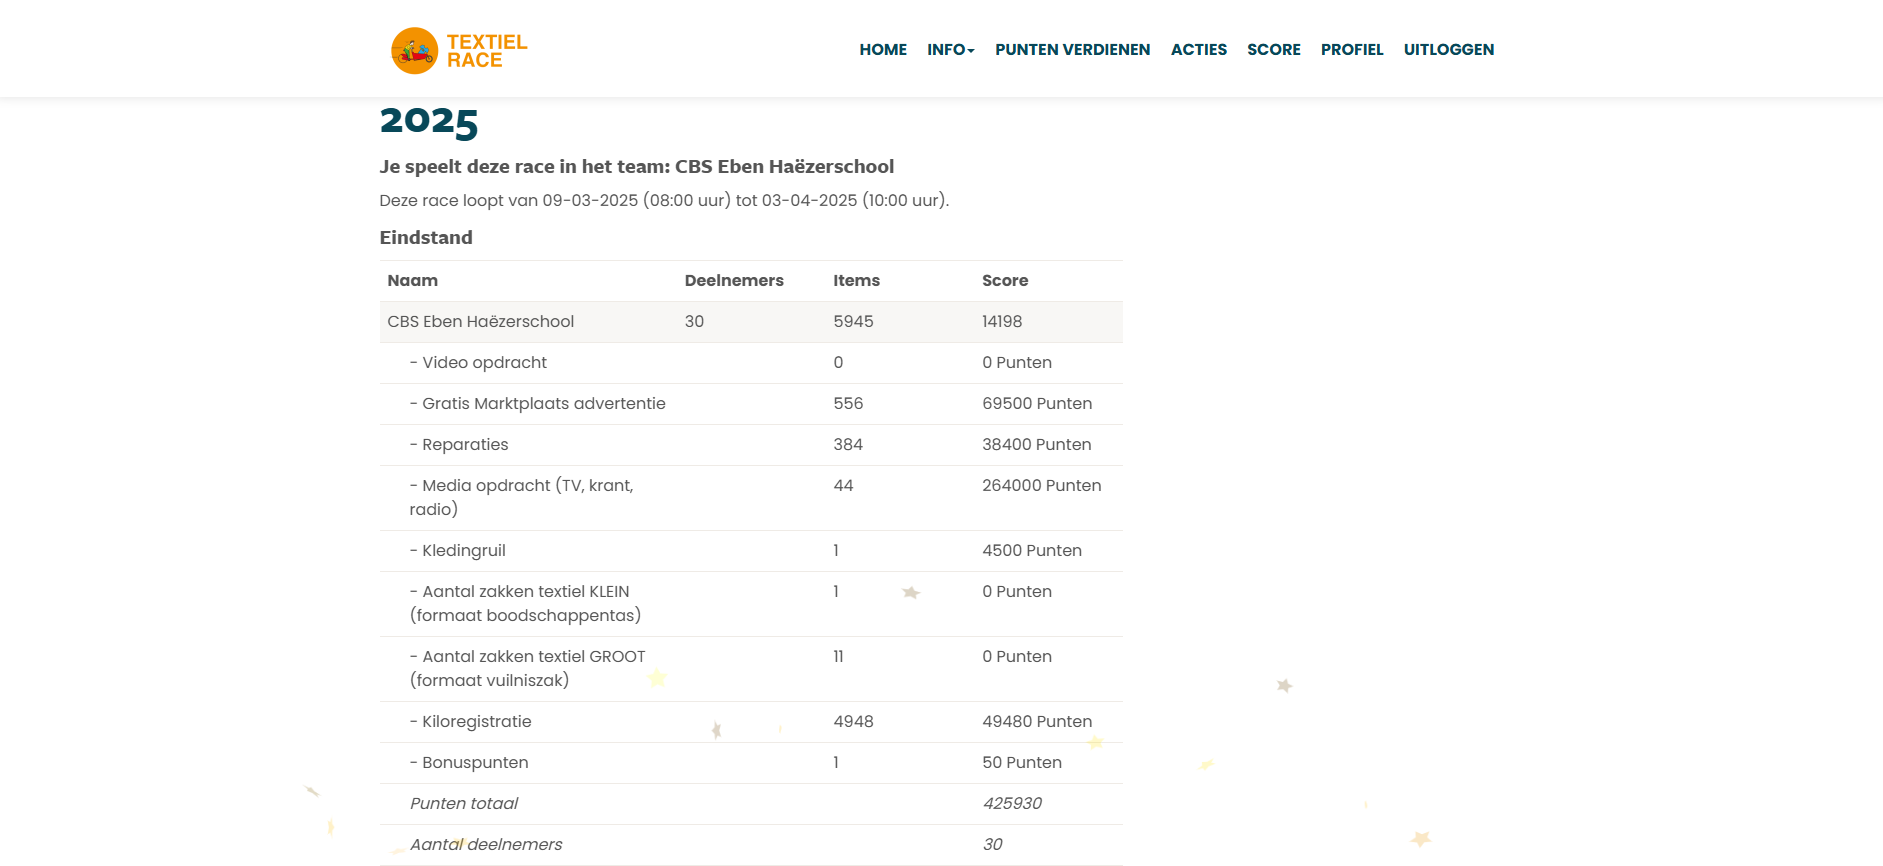Click the Score column header
Screen dimensions: 1883x866
coord(1005,281)
